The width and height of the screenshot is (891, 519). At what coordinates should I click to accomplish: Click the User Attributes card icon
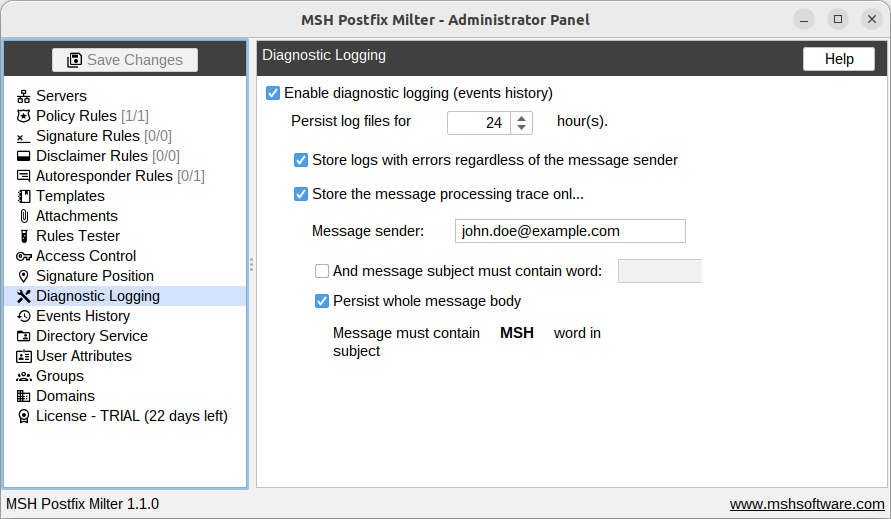click(23, 356)
